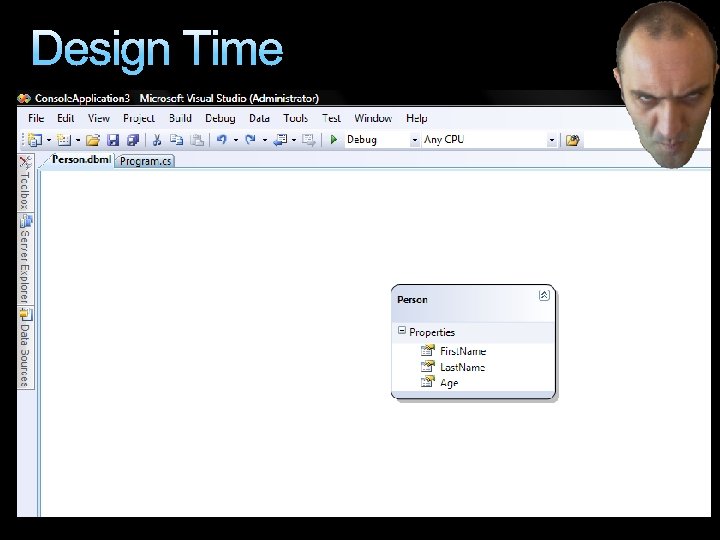Open the File menu
Viewport: 720px width, 540px height.
click(x=36, y=118)
